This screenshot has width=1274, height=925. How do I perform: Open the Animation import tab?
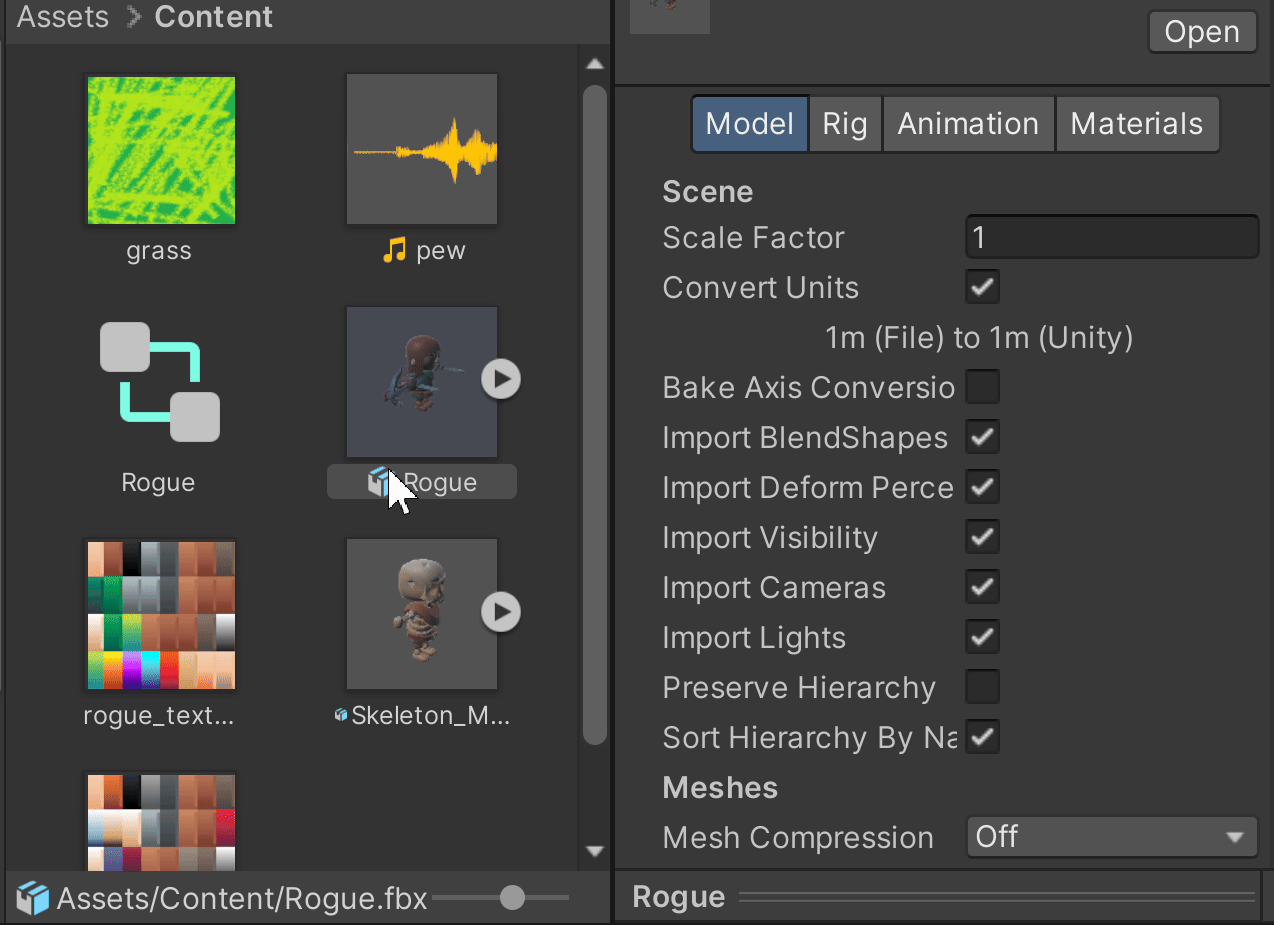[967, 123]
